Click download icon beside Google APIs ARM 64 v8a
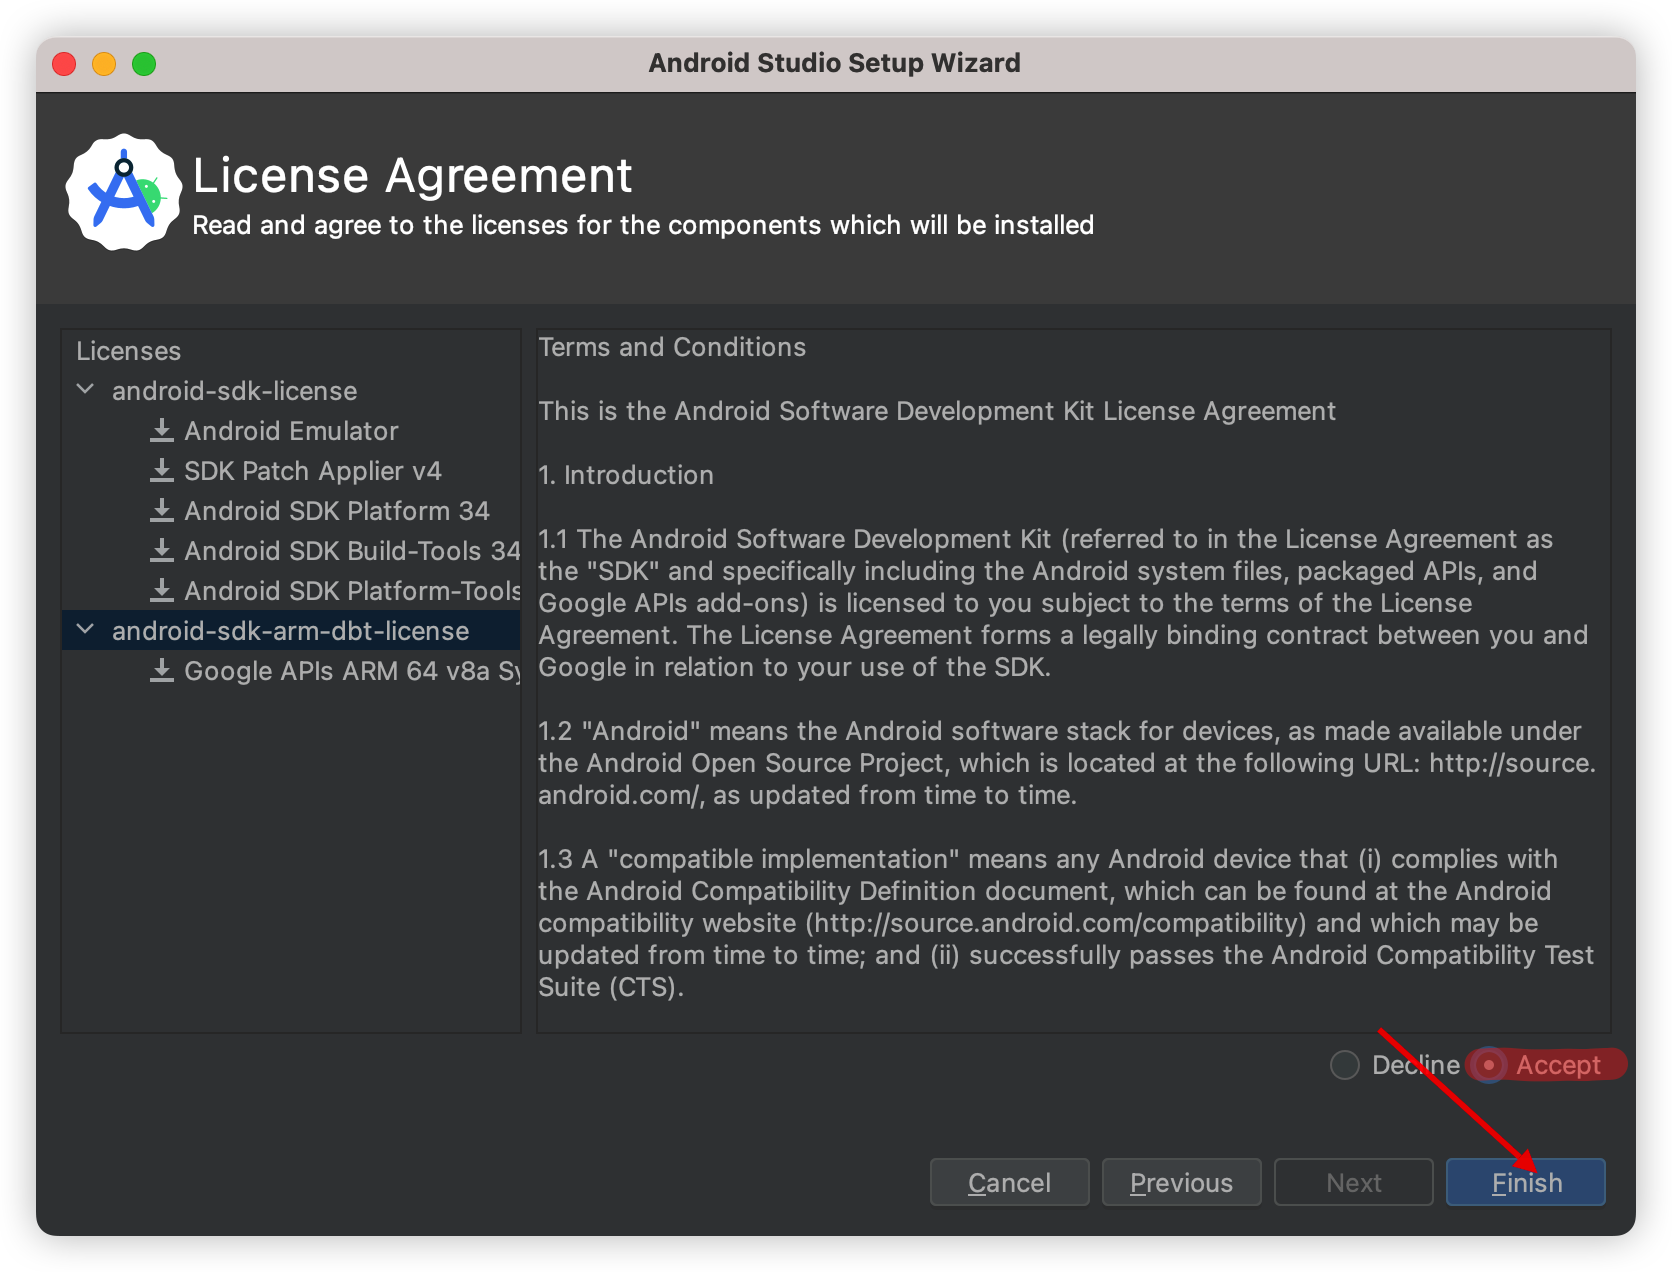The width and height of the screenshot is (1672, 1272). pyautogui.click(x=162, y=671)
